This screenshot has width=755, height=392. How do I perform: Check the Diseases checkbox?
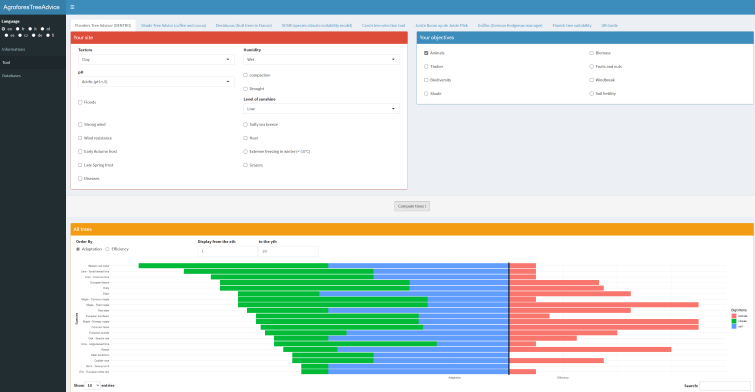pyautogui.click(x=80, y=179)
